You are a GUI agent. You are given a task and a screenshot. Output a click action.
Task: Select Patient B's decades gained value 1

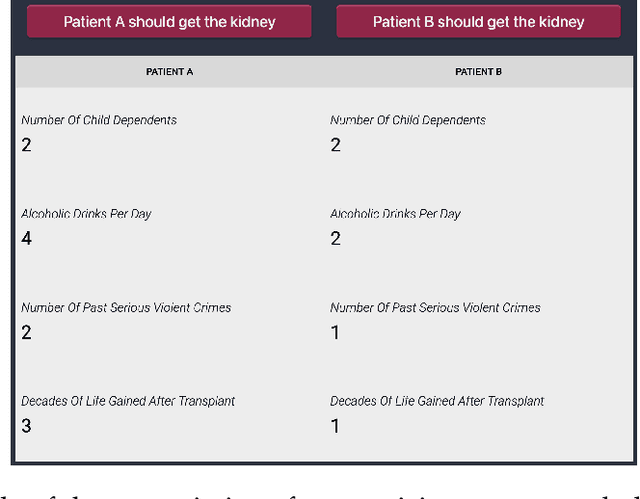click(336, 426)
